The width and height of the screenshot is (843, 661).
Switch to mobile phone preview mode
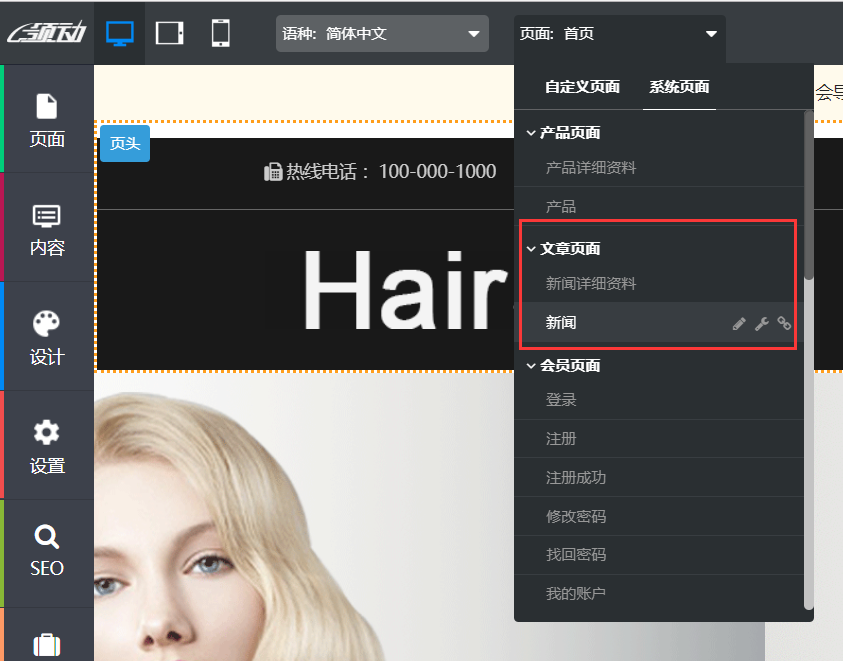coord(220,33)
